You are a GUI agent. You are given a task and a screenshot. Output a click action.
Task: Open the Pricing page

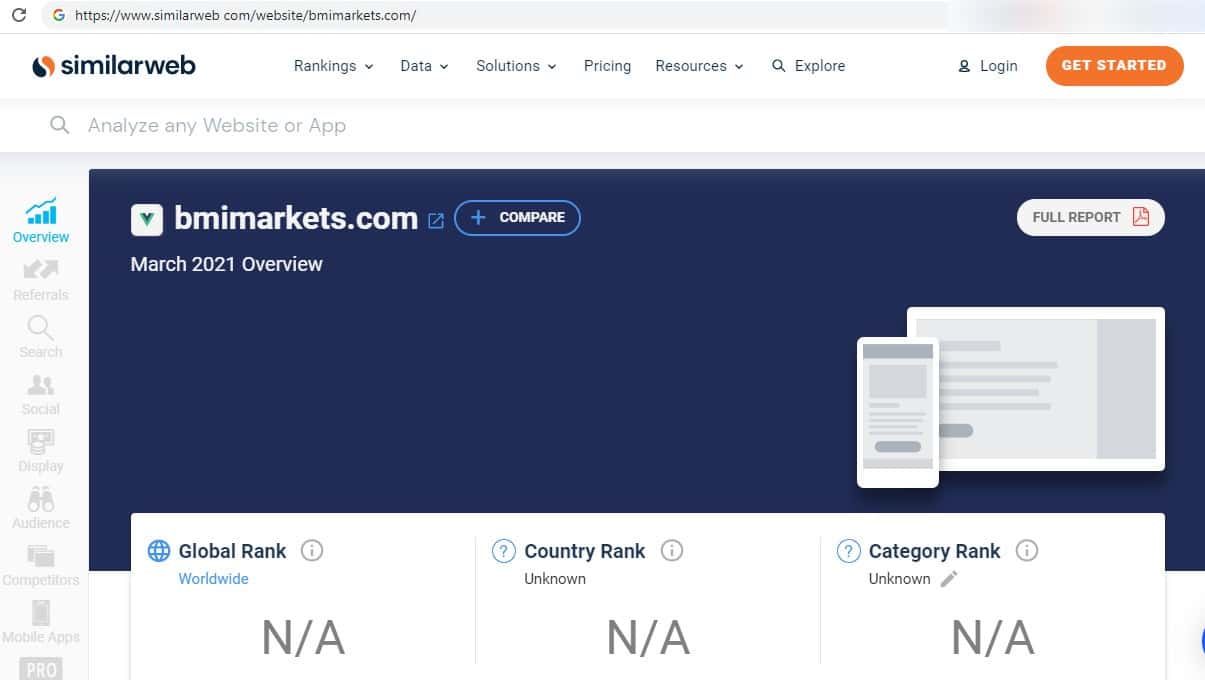point(607,66)
